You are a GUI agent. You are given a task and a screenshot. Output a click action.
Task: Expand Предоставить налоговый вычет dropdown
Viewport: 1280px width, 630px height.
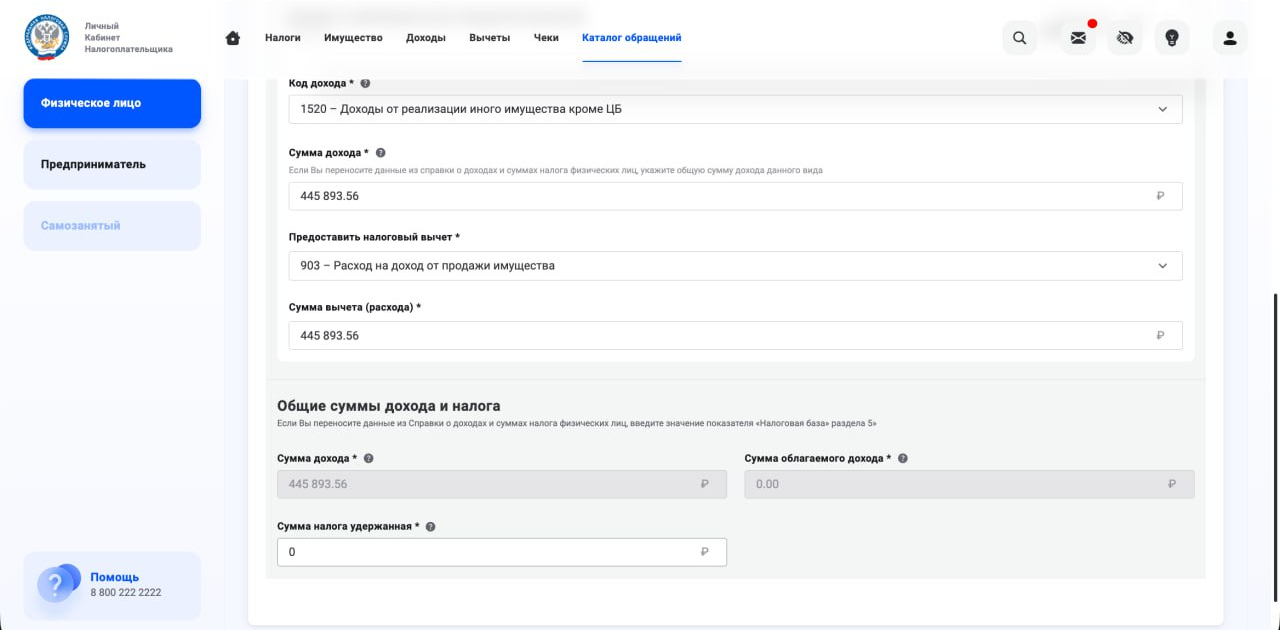click(x=1162, y=266)
